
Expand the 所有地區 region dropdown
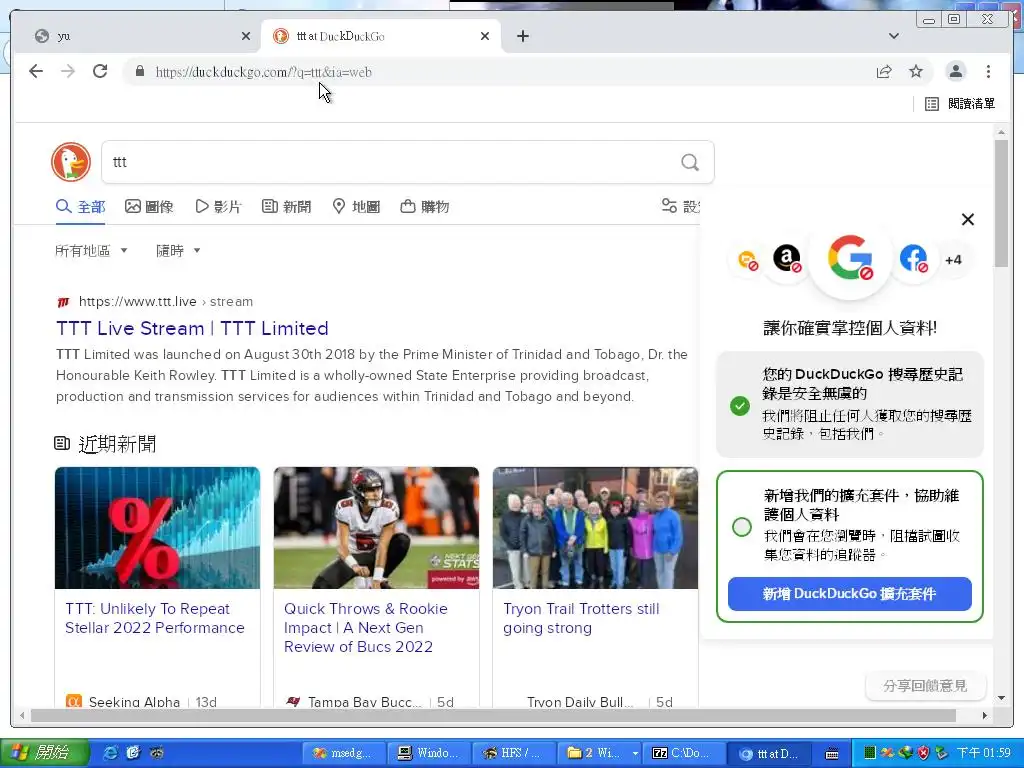(x=91, y=251)
